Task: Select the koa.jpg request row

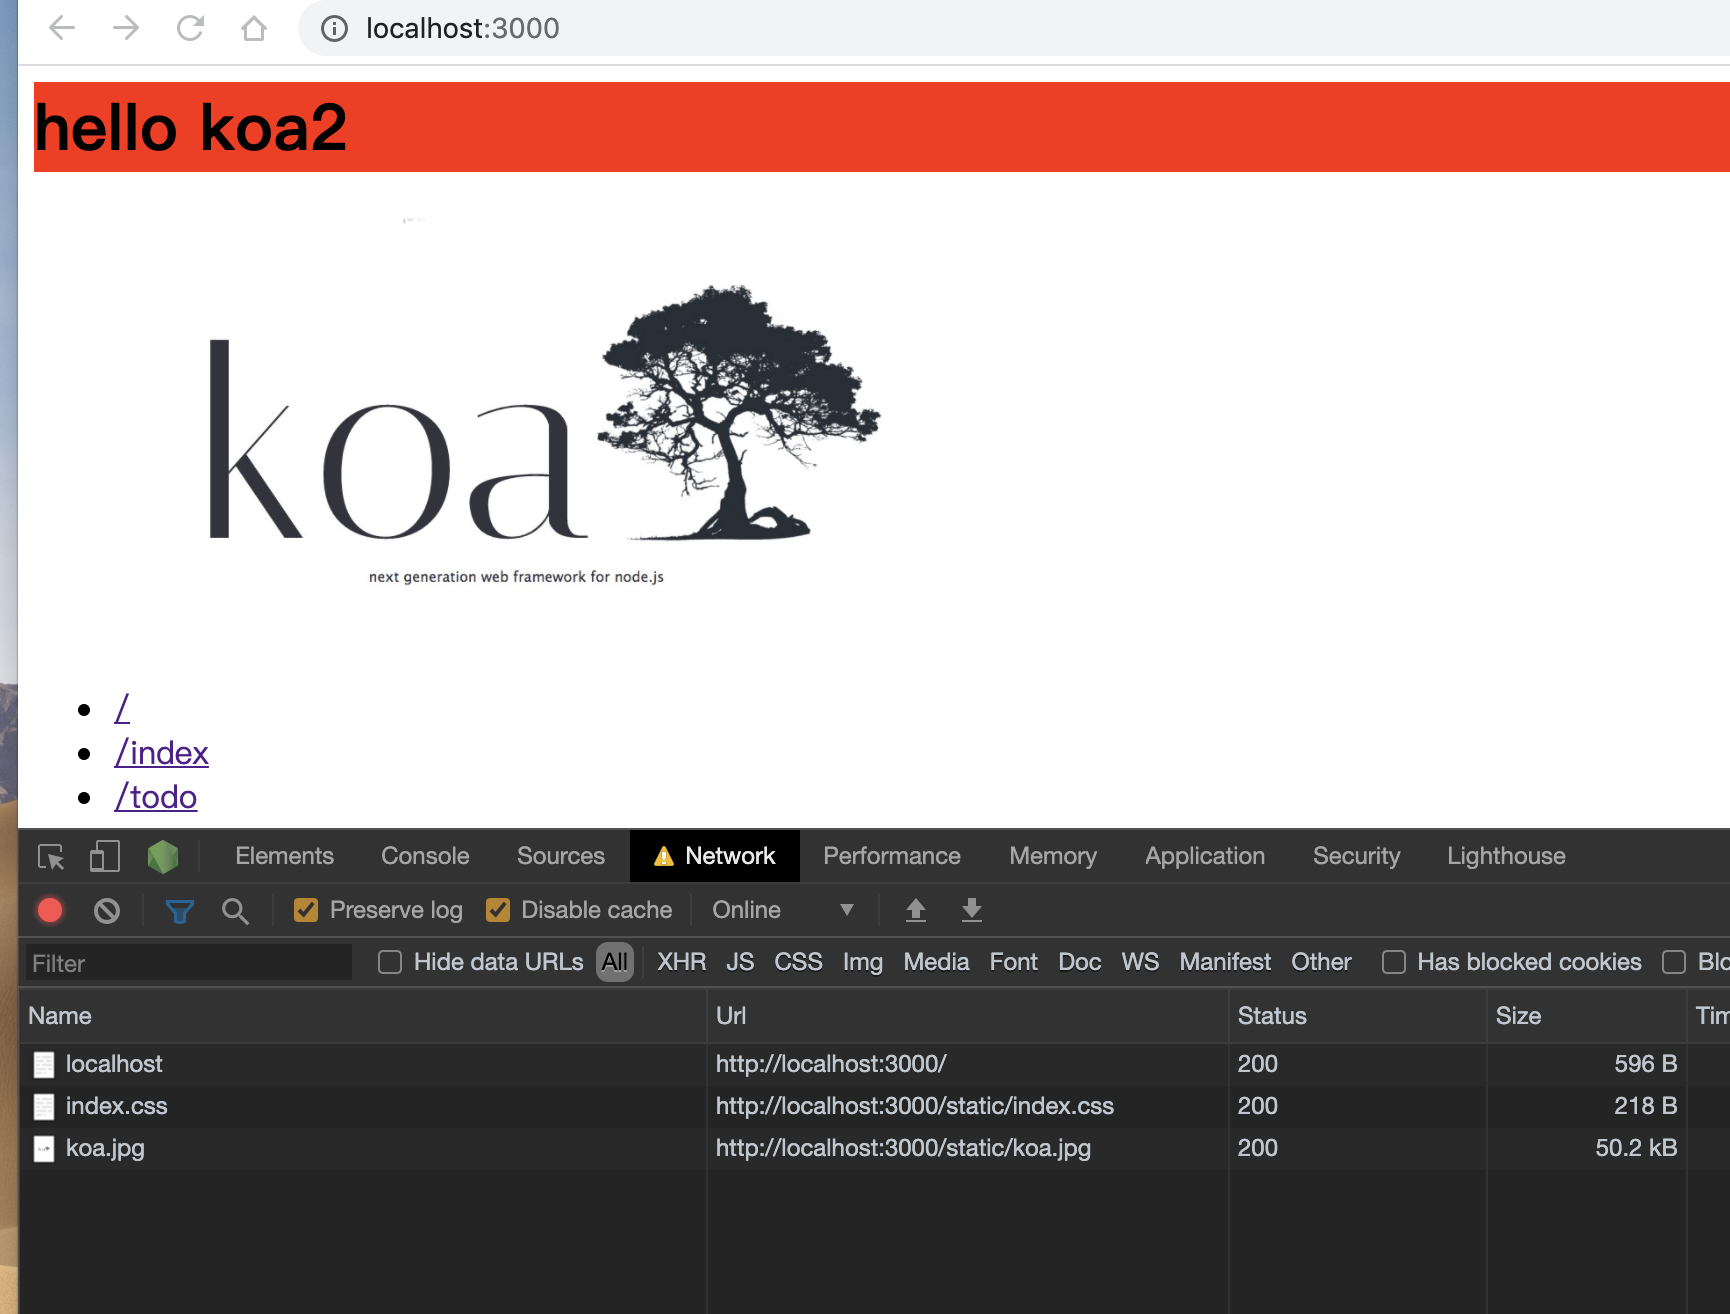Action: (x=874, y=1148)
